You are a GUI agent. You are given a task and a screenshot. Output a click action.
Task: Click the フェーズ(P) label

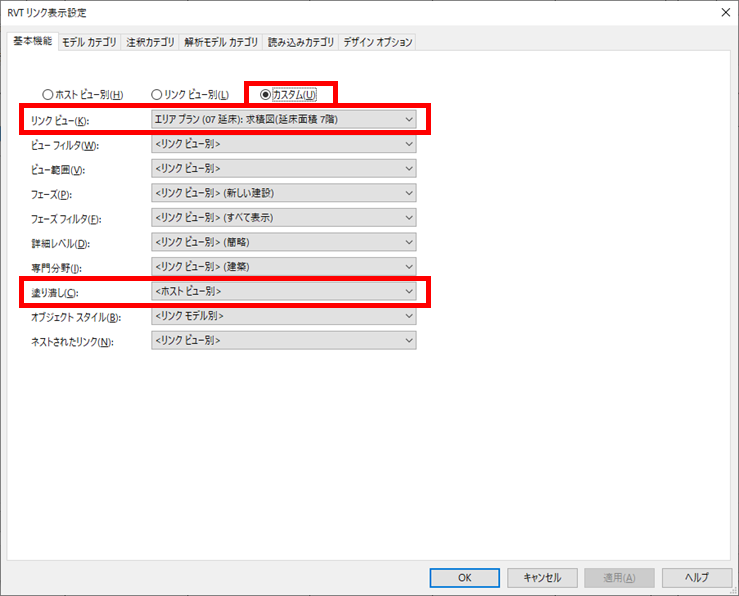tap(51, 195)
